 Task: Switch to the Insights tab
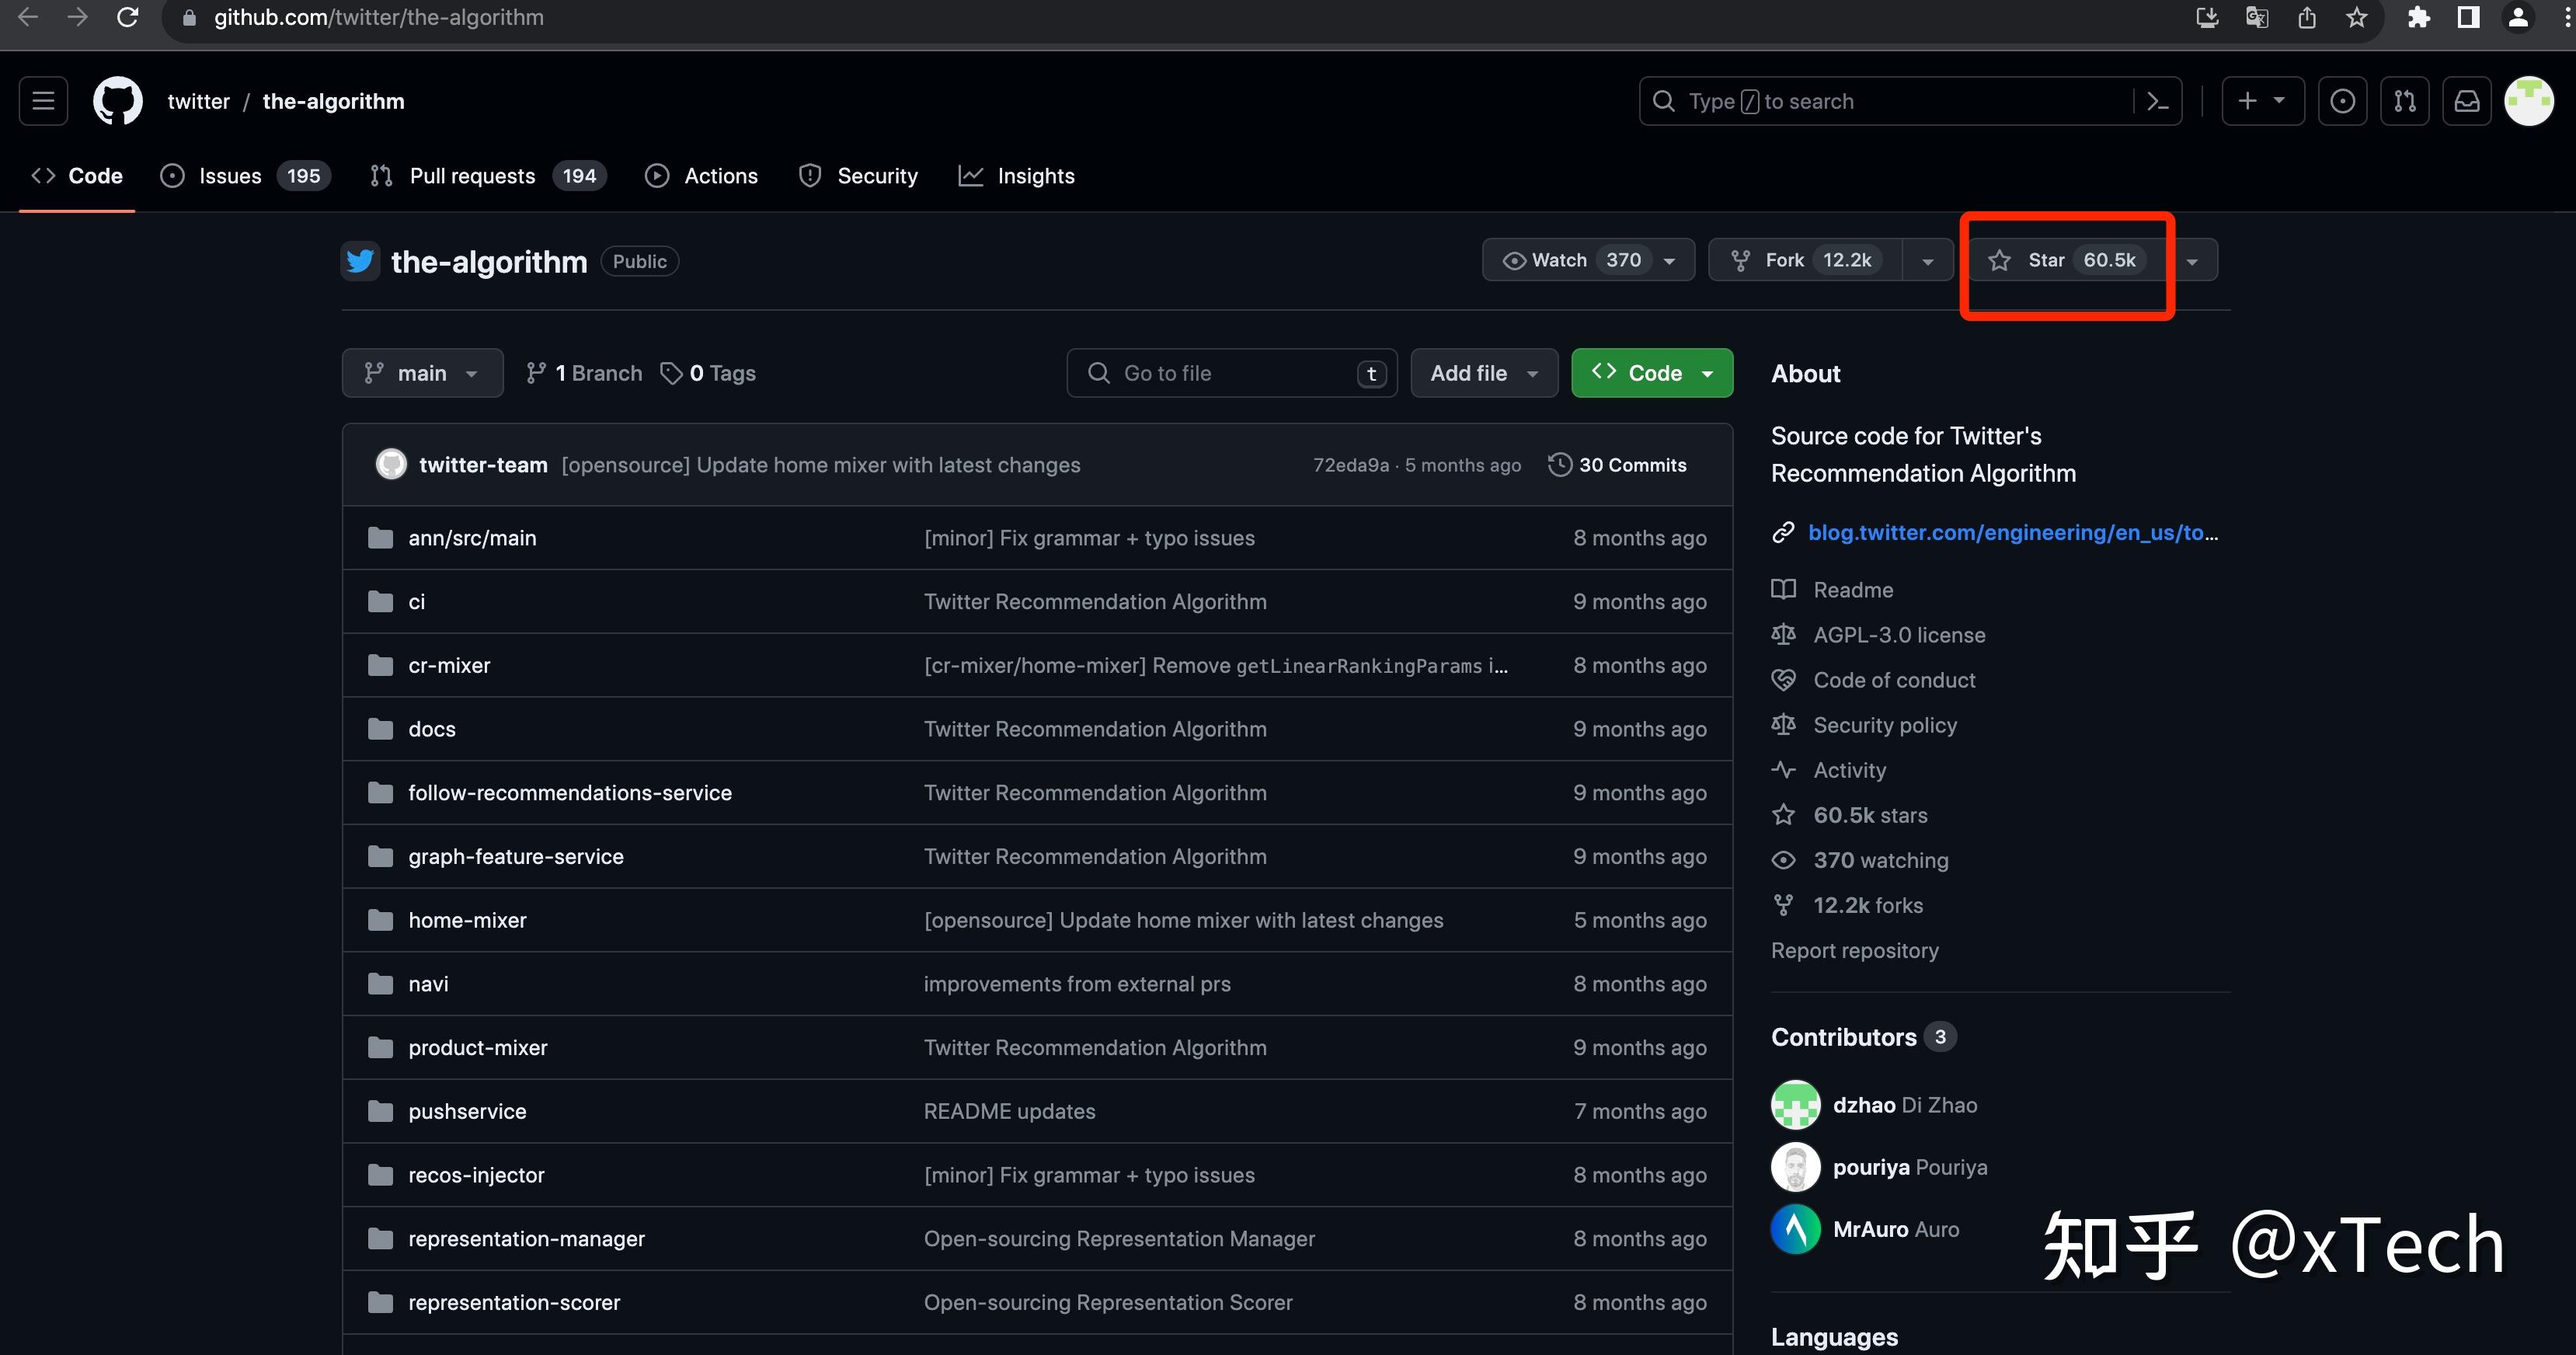coord(1035,176)
